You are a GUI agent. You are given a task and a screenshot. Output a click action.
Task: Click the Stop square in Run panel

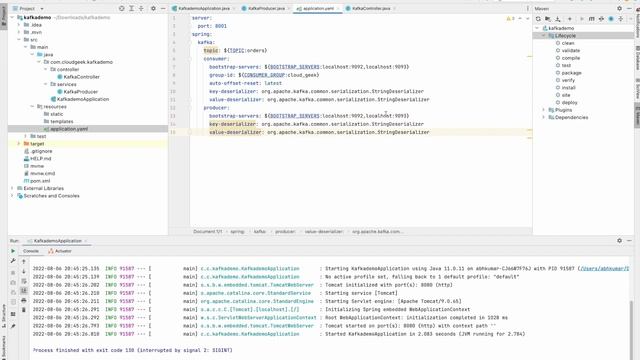point(13,272)
